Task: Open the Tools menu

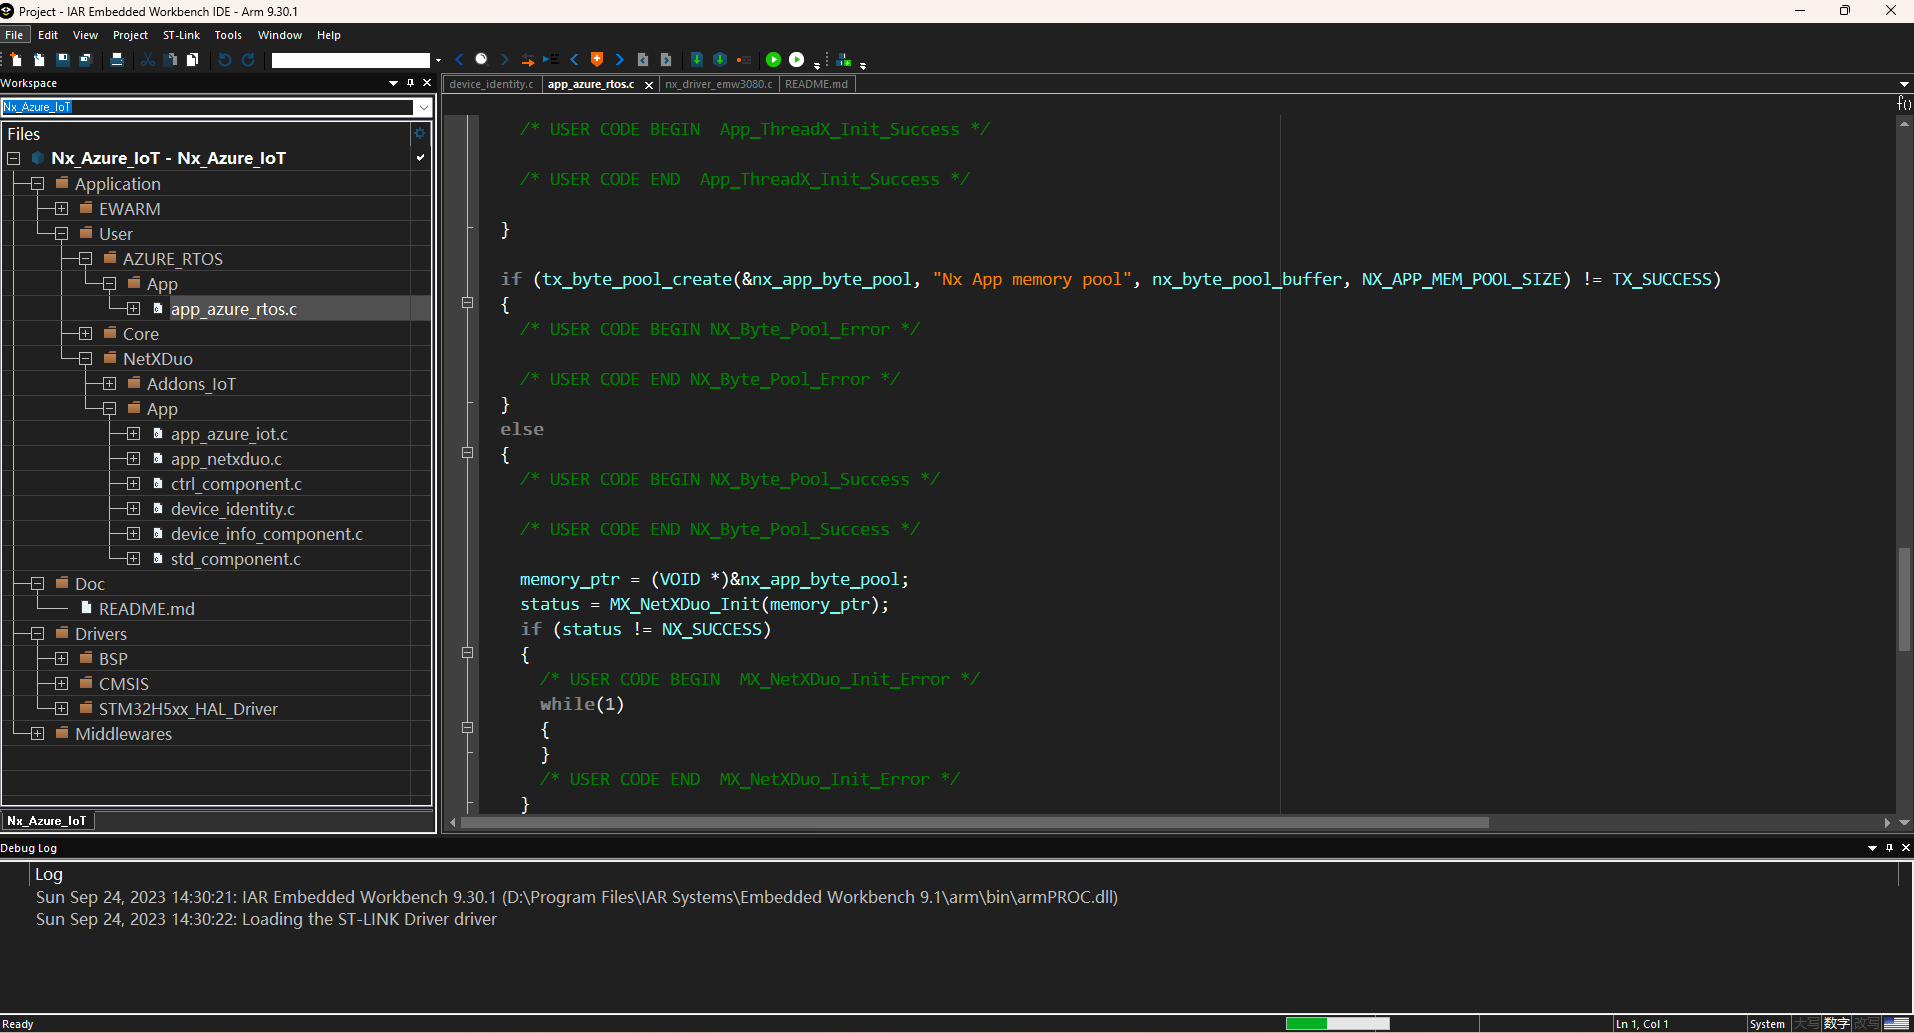Action: pyautogui.click(x=228, y=35)
